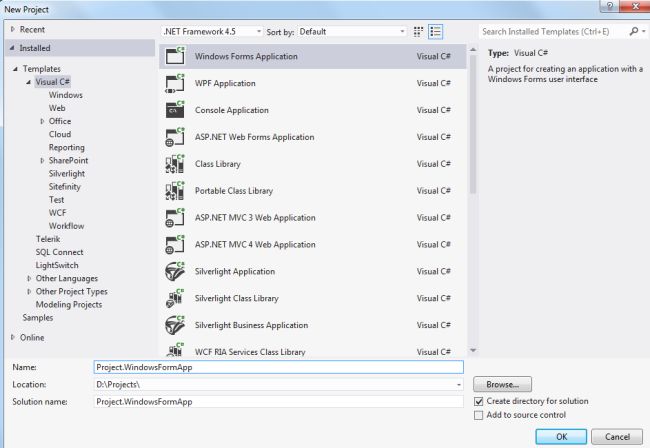The height and width of the screenshot is (448, 650).
Task: Click the OK button
Action: (x=561, y=437)
